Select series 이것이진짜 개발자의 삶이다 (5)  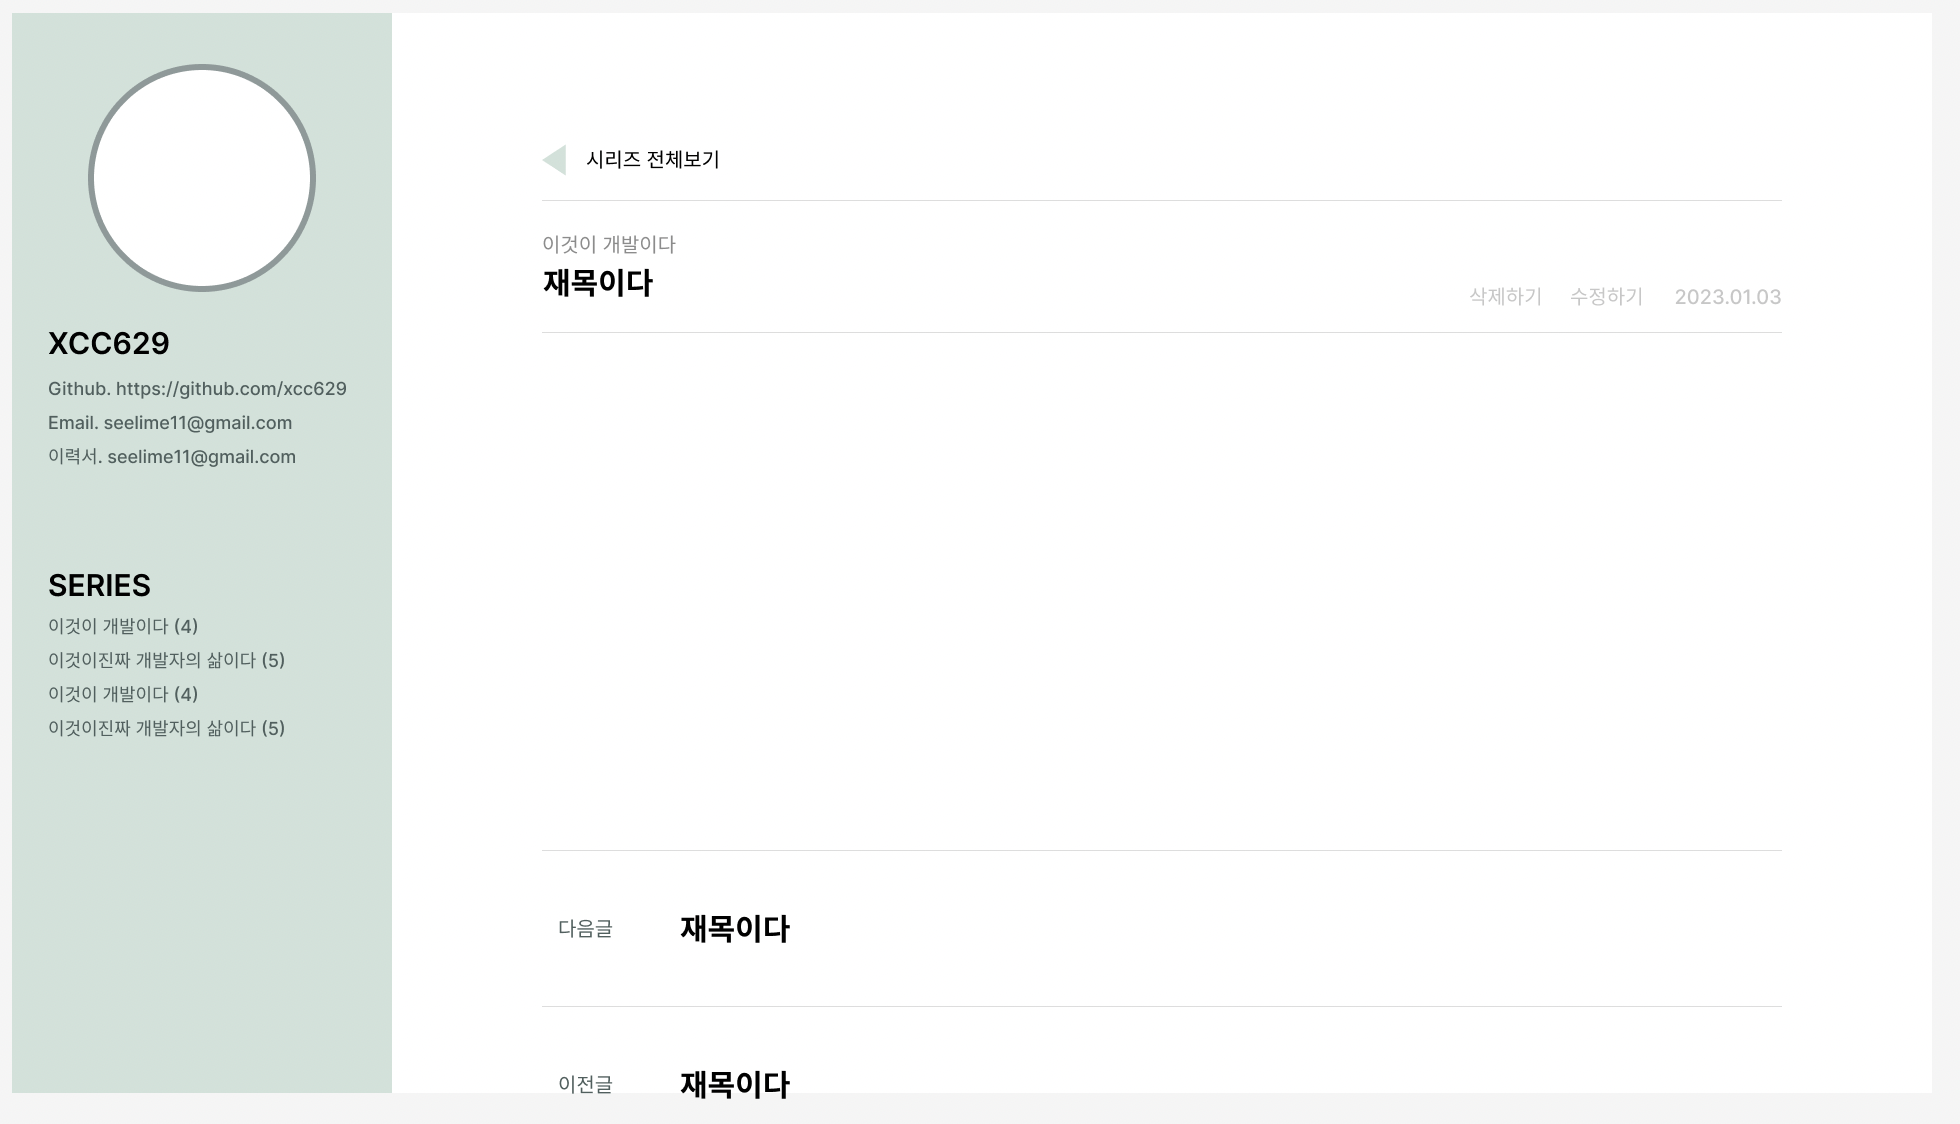(165, 660)
